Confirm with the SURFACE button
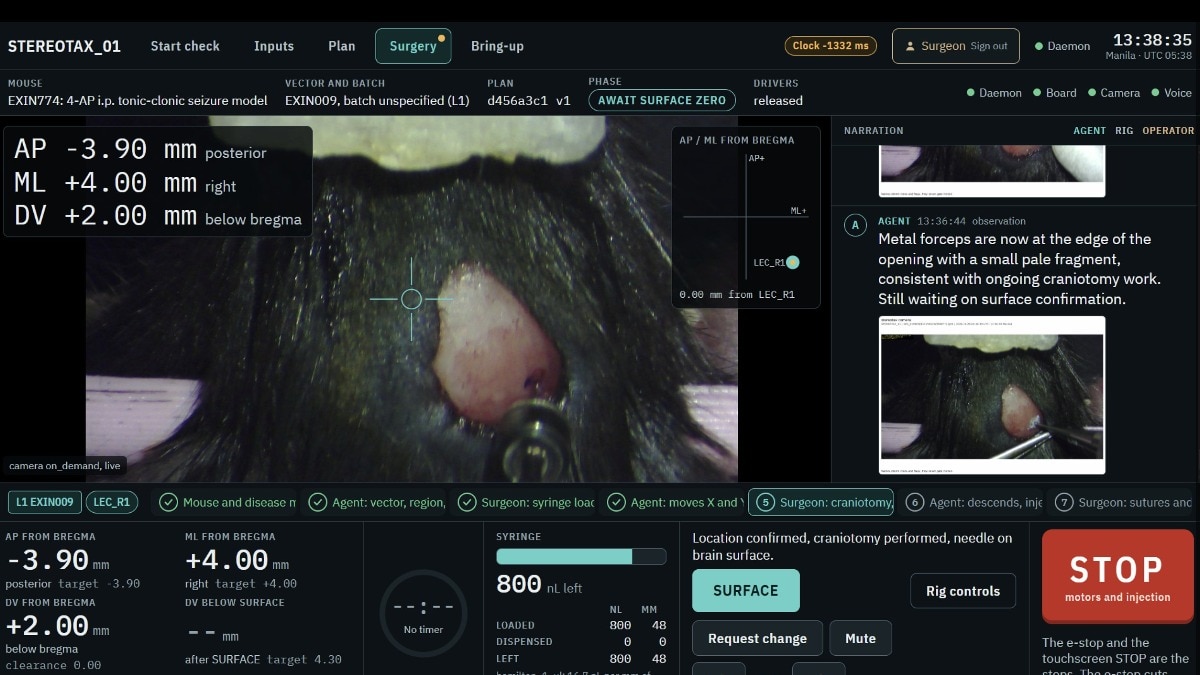Image resolution: width=1200 pixels, height=675 pixels. [x=746, y=590]
